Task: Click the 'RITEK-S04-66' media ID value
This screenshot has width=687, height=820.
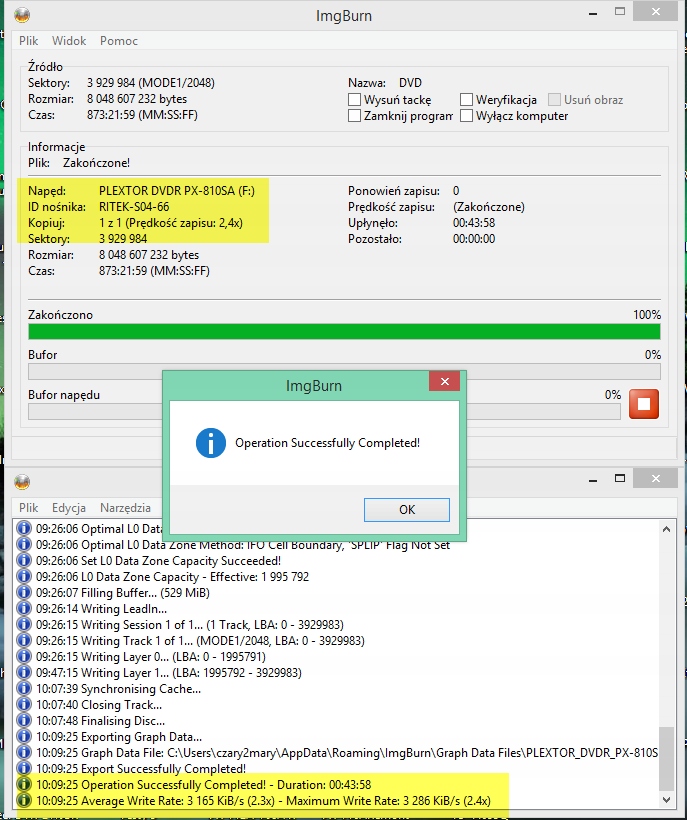Action: 134,207
